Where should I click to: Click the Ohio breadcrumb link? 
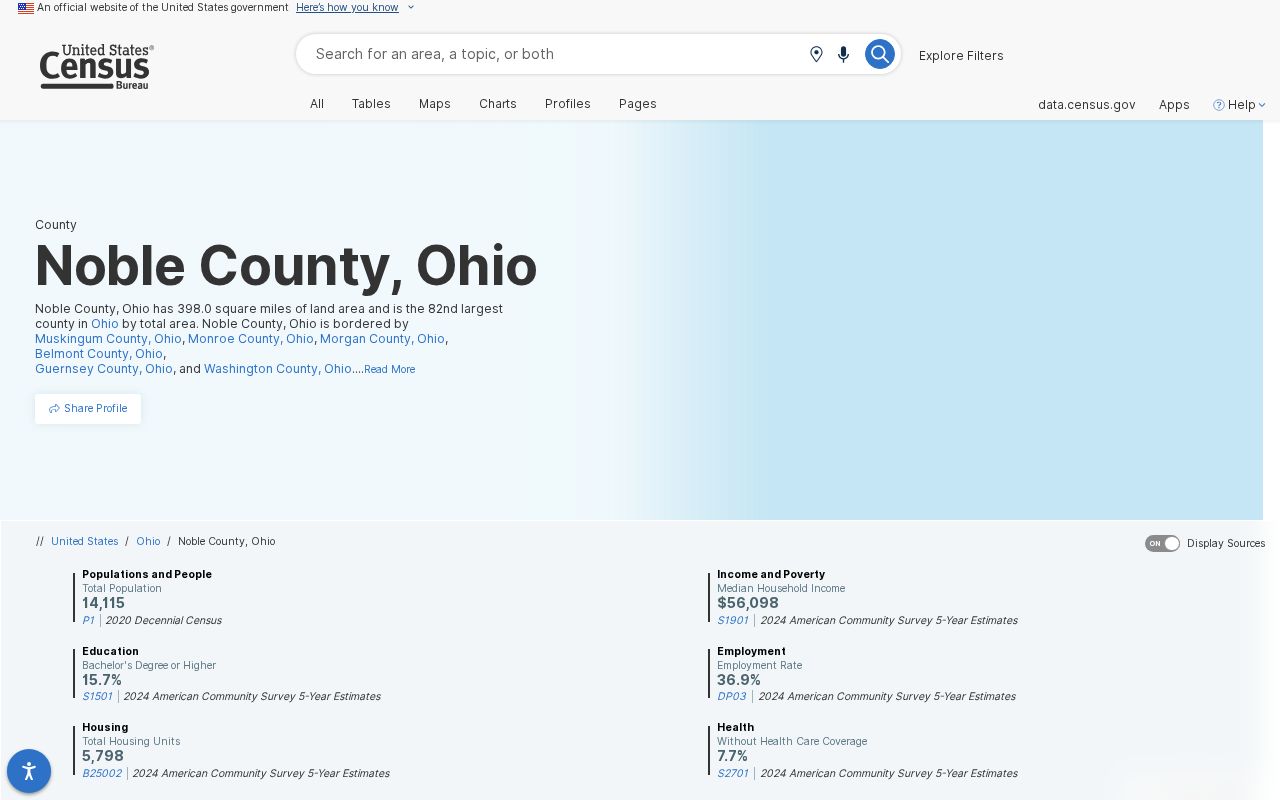pyautogui.click(x=148, y=541)
